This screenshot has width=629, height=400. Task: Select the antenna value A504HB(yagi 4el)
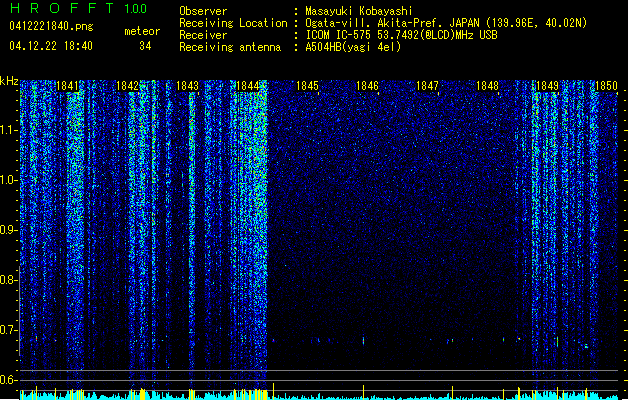point(353,47)
